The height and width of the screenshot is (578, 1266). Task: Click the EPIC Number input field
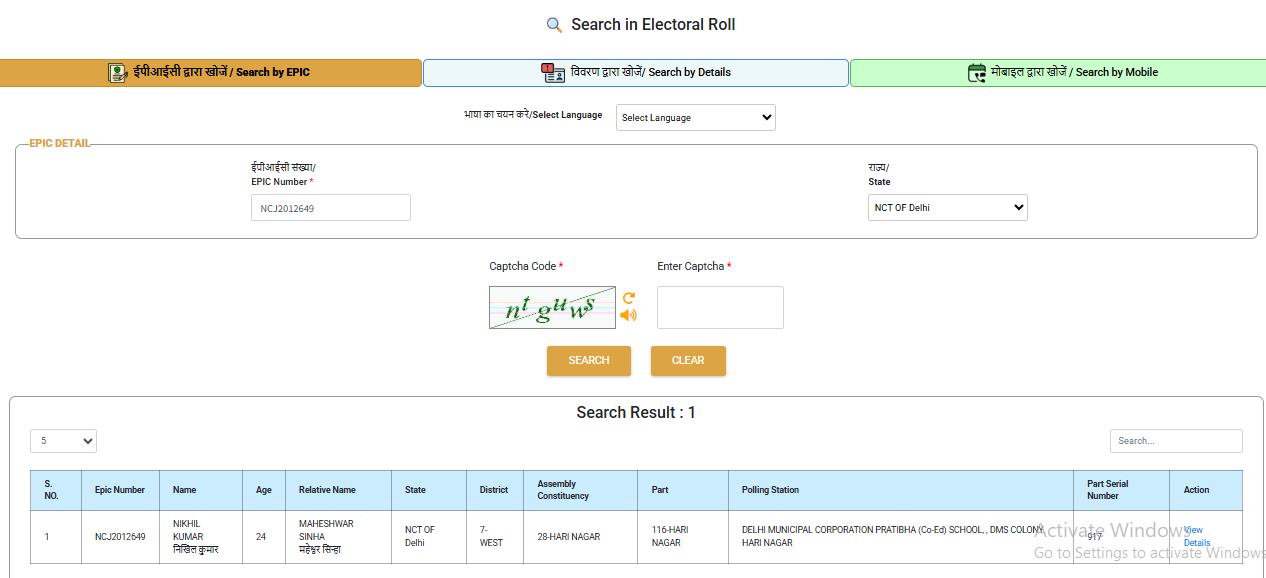pos(330,207)
